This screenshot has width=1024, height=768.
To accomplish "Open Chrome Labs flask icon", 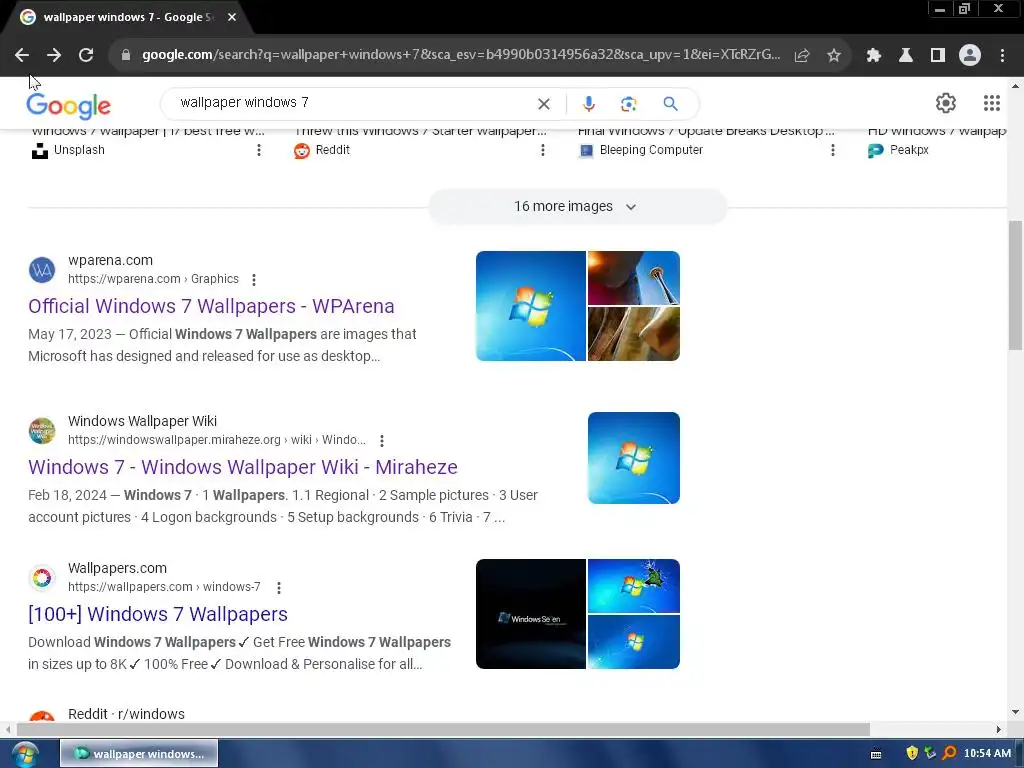I will tap(906, 56).
